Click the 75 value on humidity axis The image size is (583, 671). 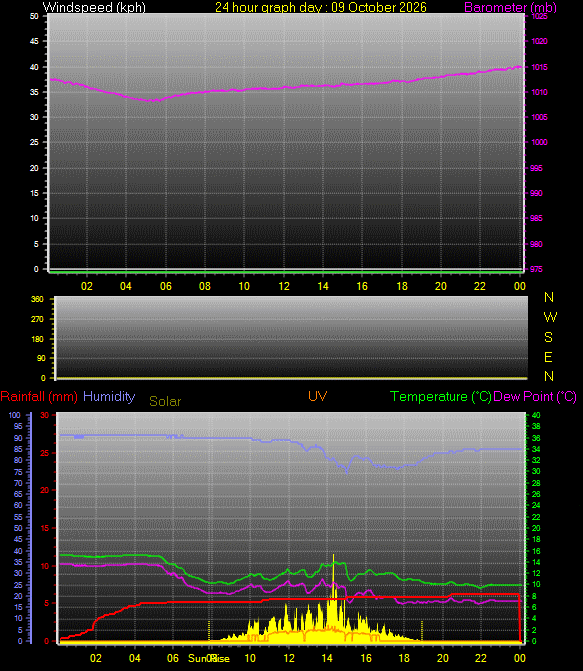pyautogui.click(x=18, y=472)
